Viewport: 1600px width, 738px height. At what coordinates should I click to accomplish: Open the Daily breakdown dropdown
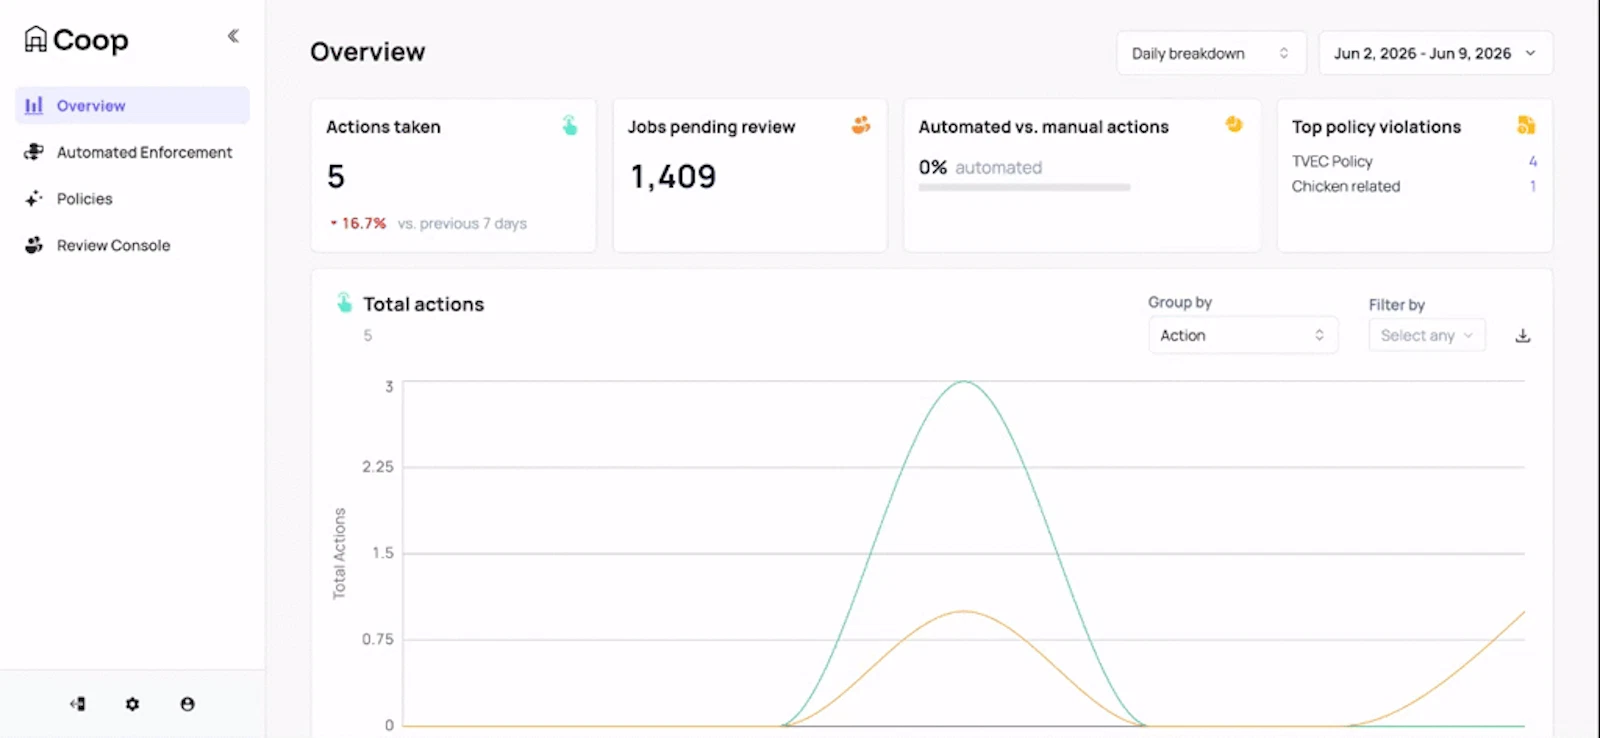point(1211,53)
